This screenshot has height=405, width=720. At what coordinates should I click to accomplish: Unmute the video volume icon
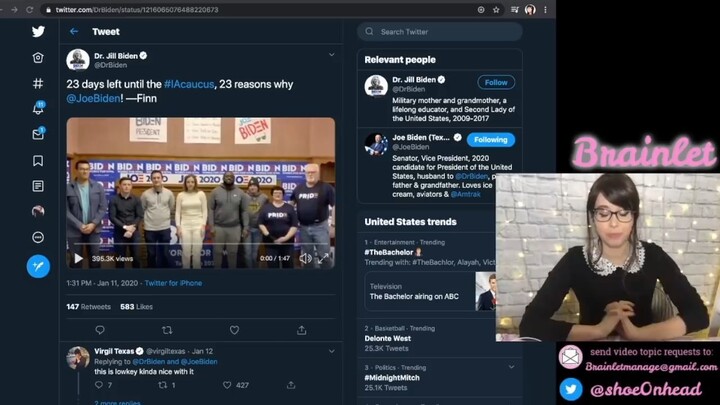click(x=305, y=259)
